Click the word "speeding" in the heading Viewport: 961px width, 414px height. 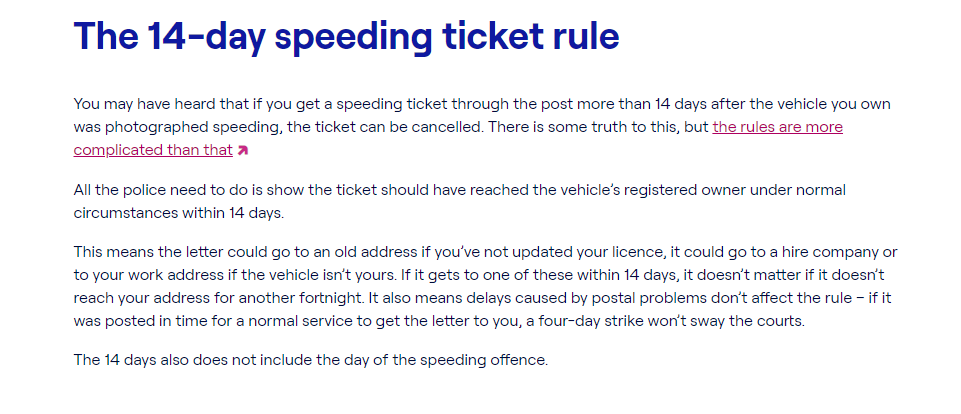click(353, 38)
